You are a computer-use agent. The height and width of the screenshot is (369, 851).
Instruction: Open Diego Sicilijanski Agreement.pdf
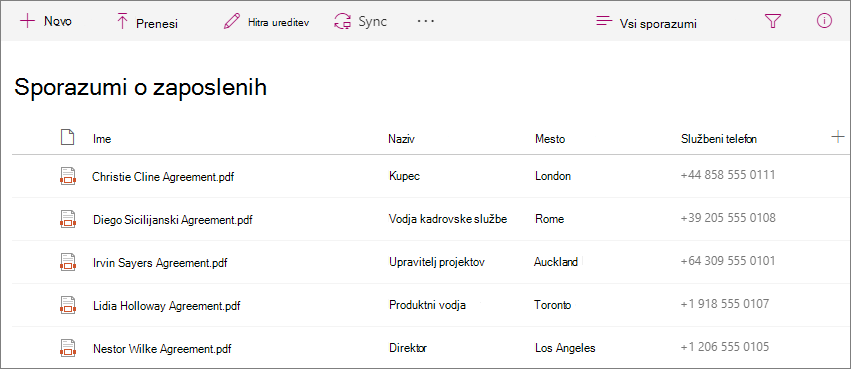point(173,220)
